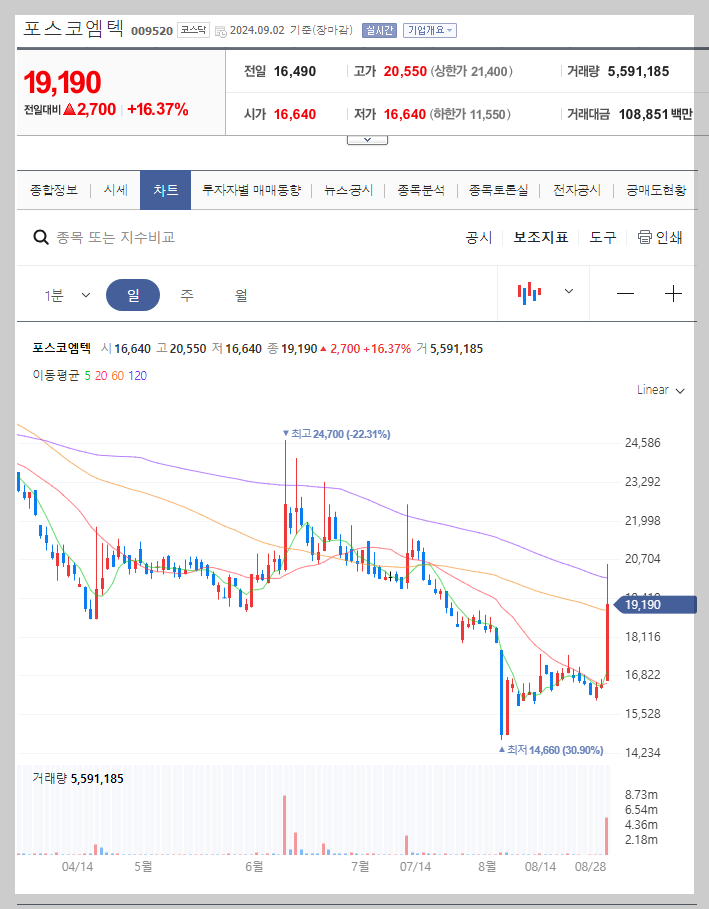The image size is (709, 909).
Task: Open the Linear scale dropdown
Action: pos(658,391)
